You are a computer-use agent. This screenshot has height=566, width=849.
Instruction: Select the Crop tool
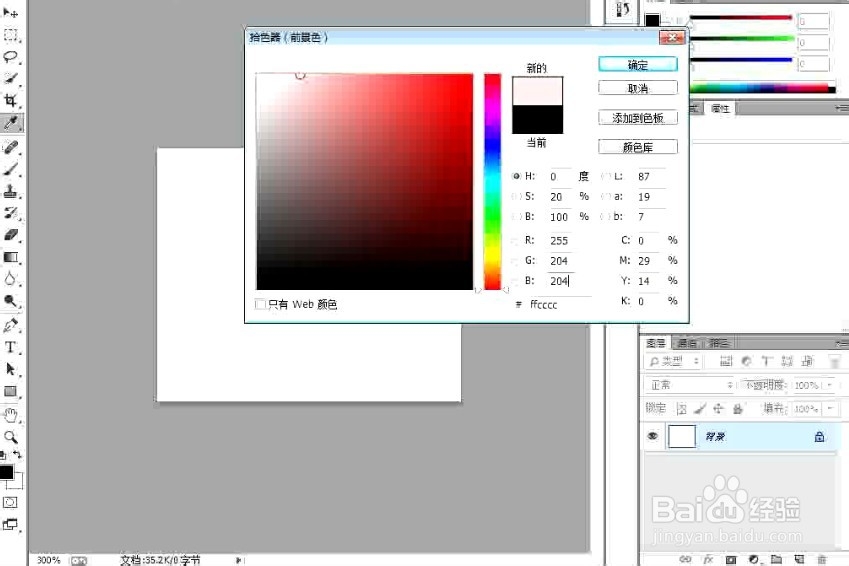tap(10, 101)
